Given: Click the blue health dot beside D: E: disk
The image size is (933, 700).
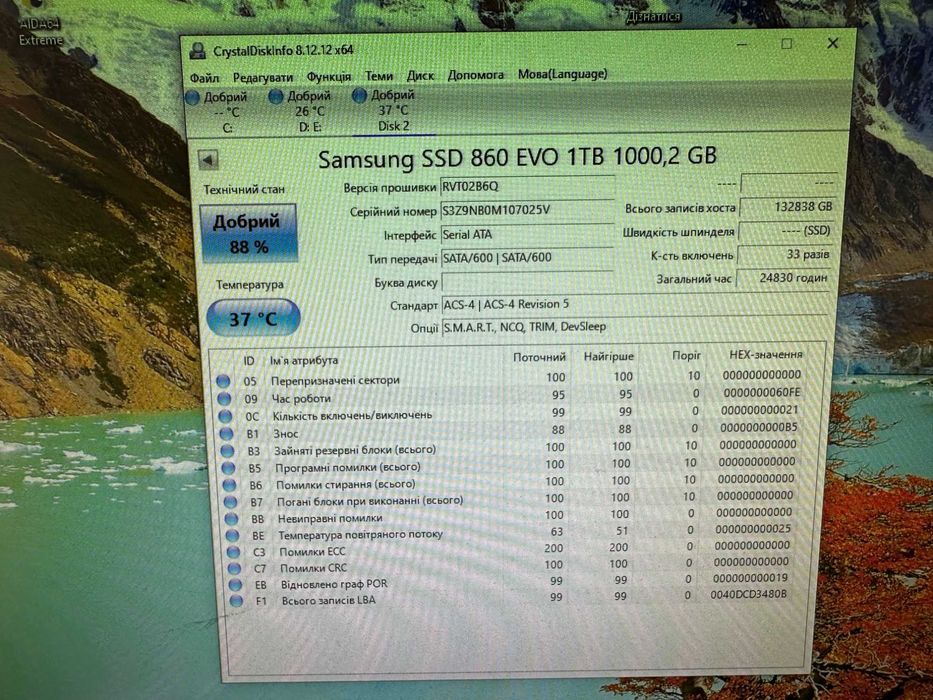Looking at the screenshot, I should [x=275, y=96].
